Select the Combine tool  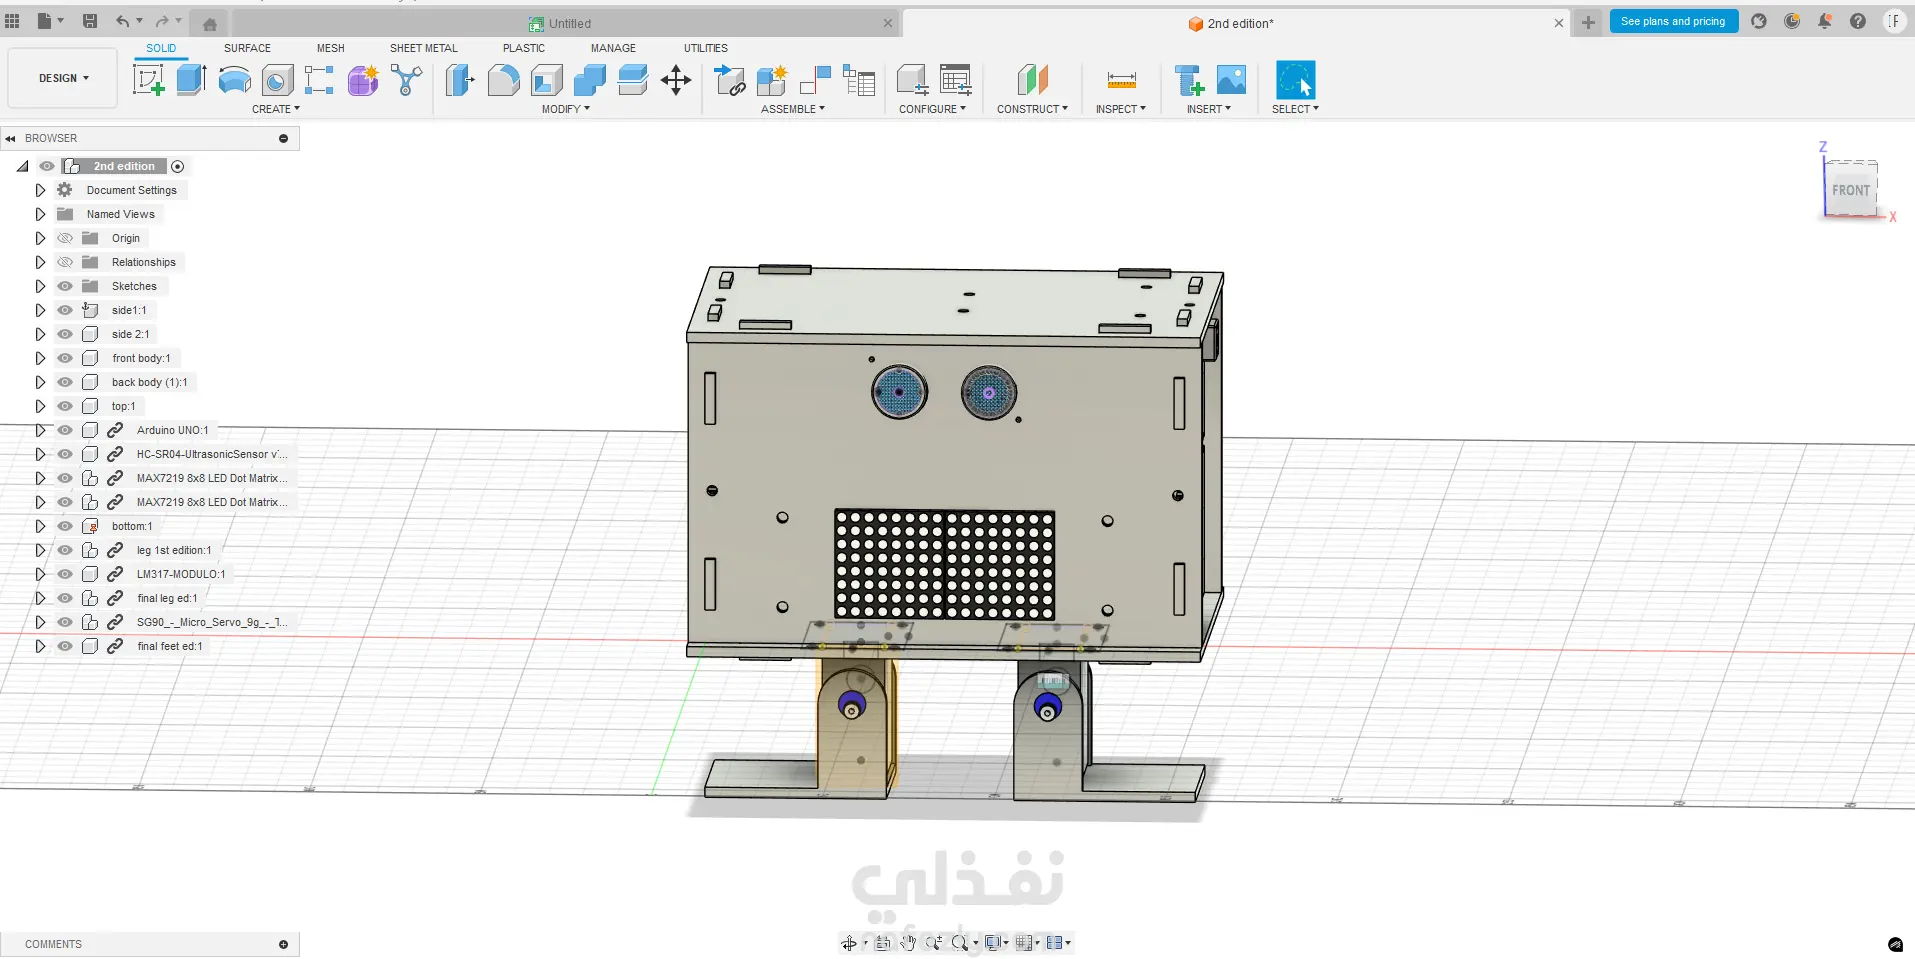point(589,80)
